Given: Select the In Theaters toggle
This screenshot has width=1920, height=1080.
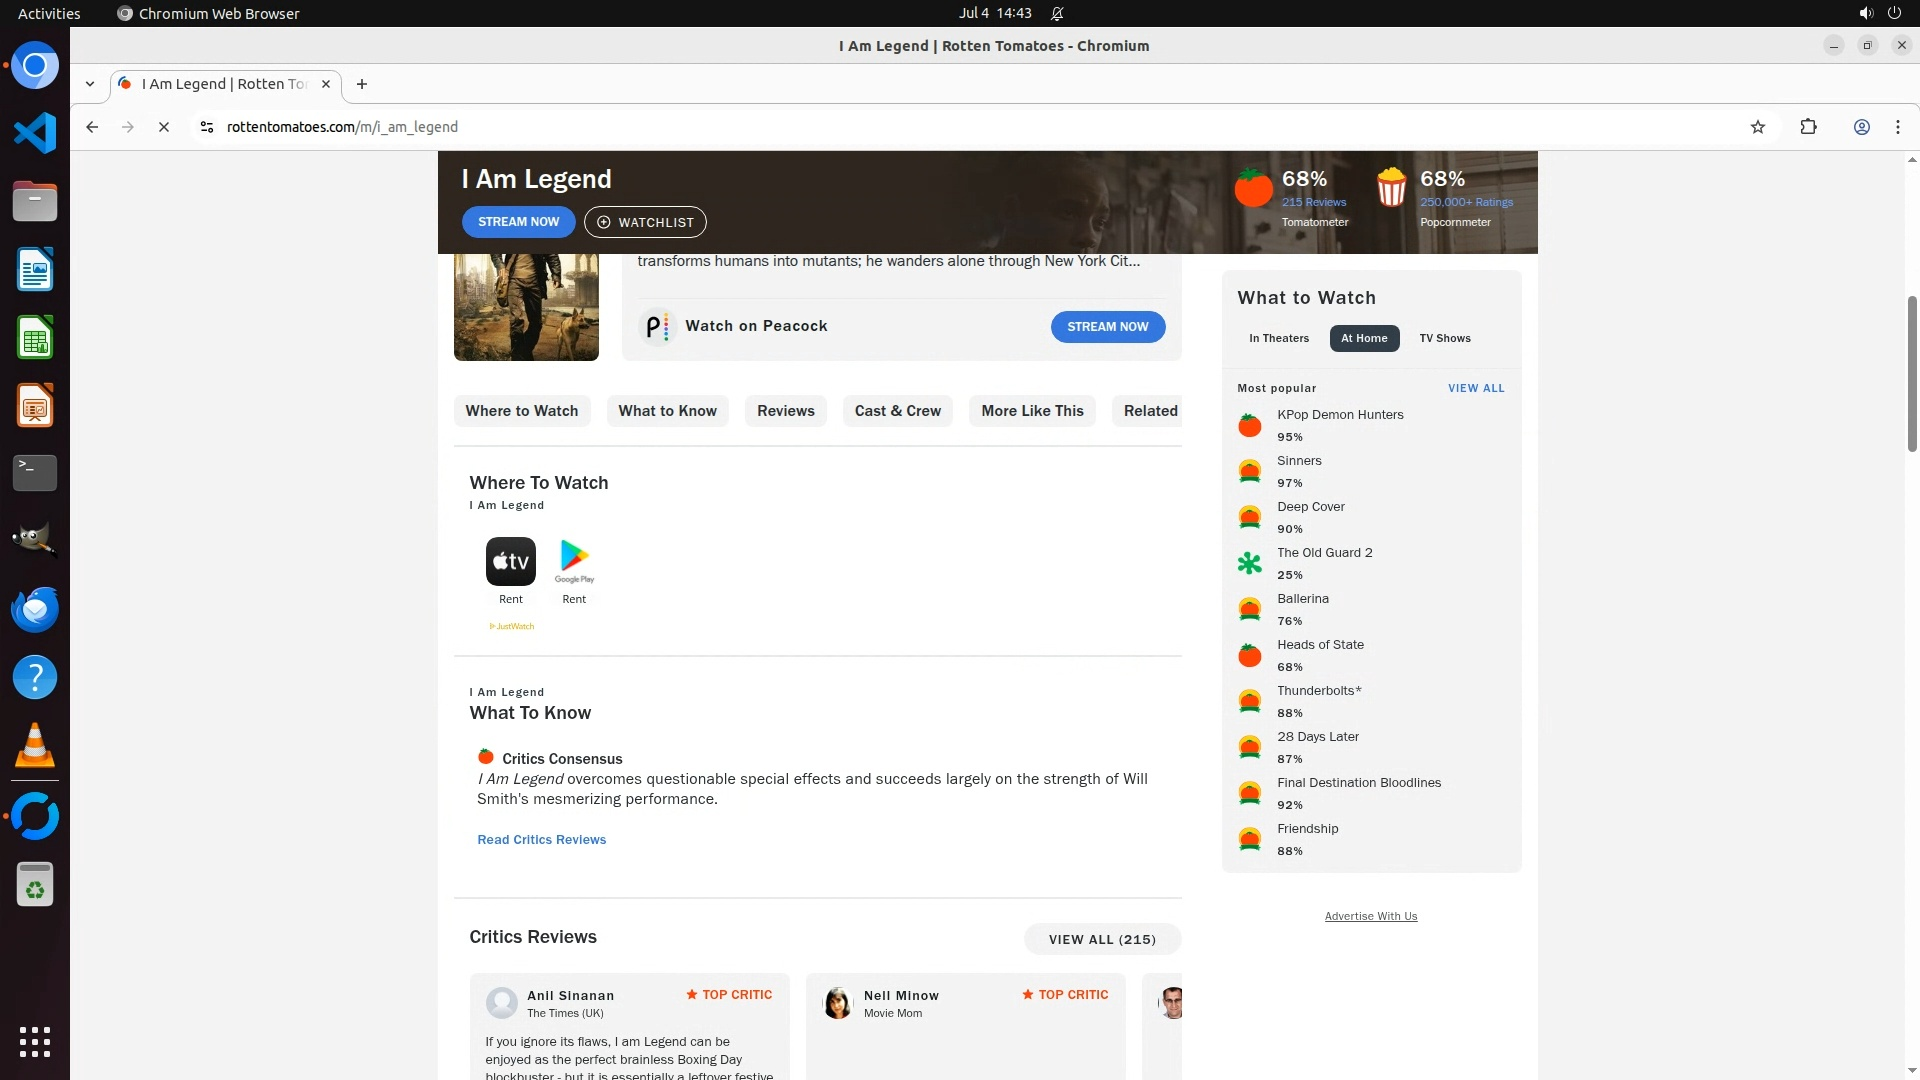Looking at the screenshot, I should tap(1278, 338).
